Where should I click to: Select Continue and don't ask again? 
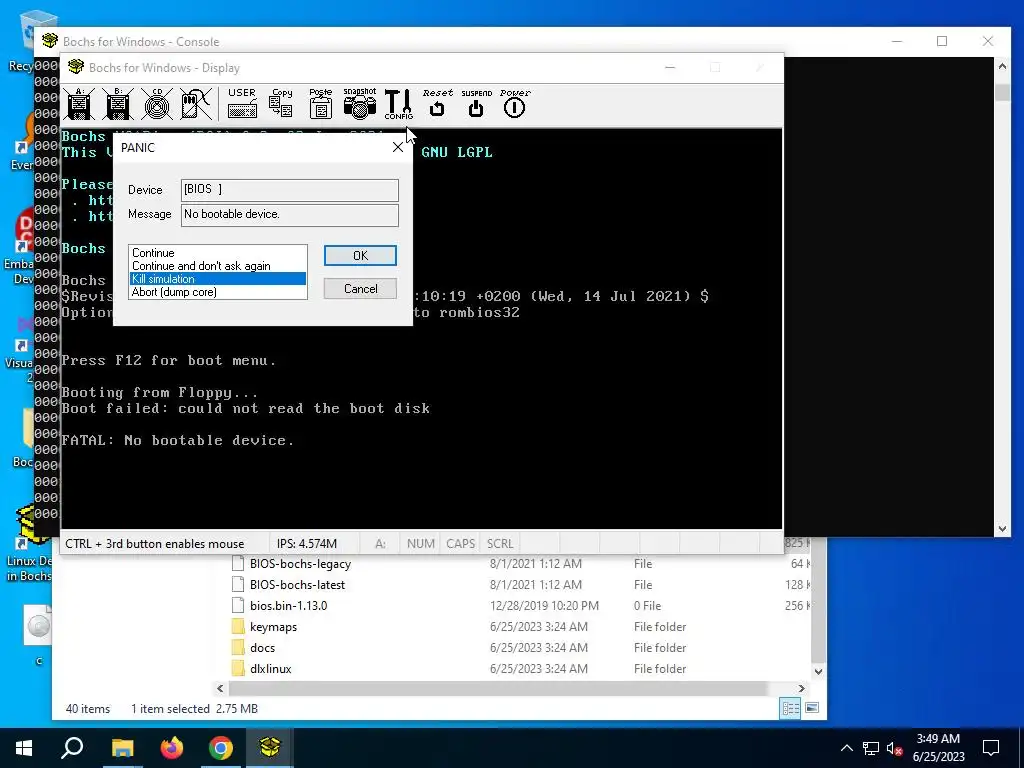coord(218,266)
